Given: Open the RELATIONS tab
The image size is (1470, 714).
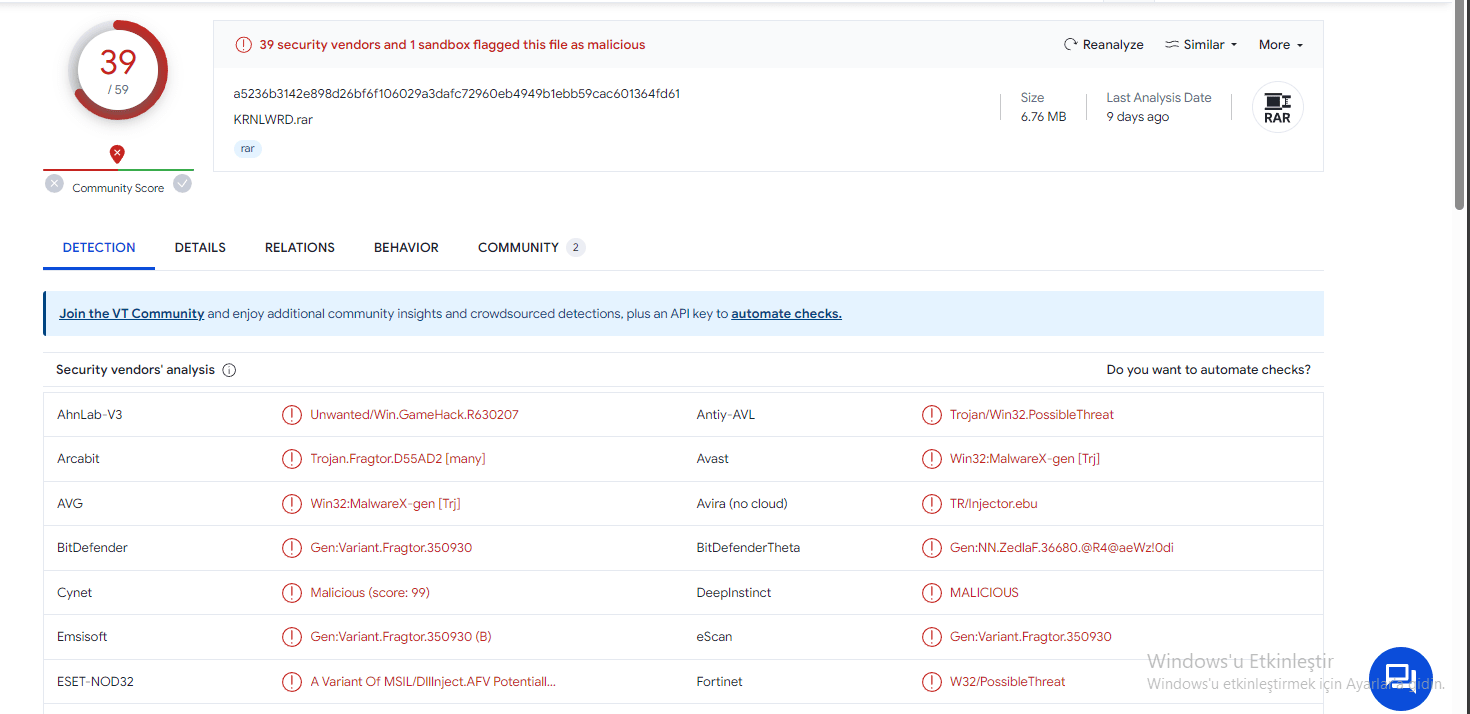Looking at the screenshot, I should [x=300, y=248].
